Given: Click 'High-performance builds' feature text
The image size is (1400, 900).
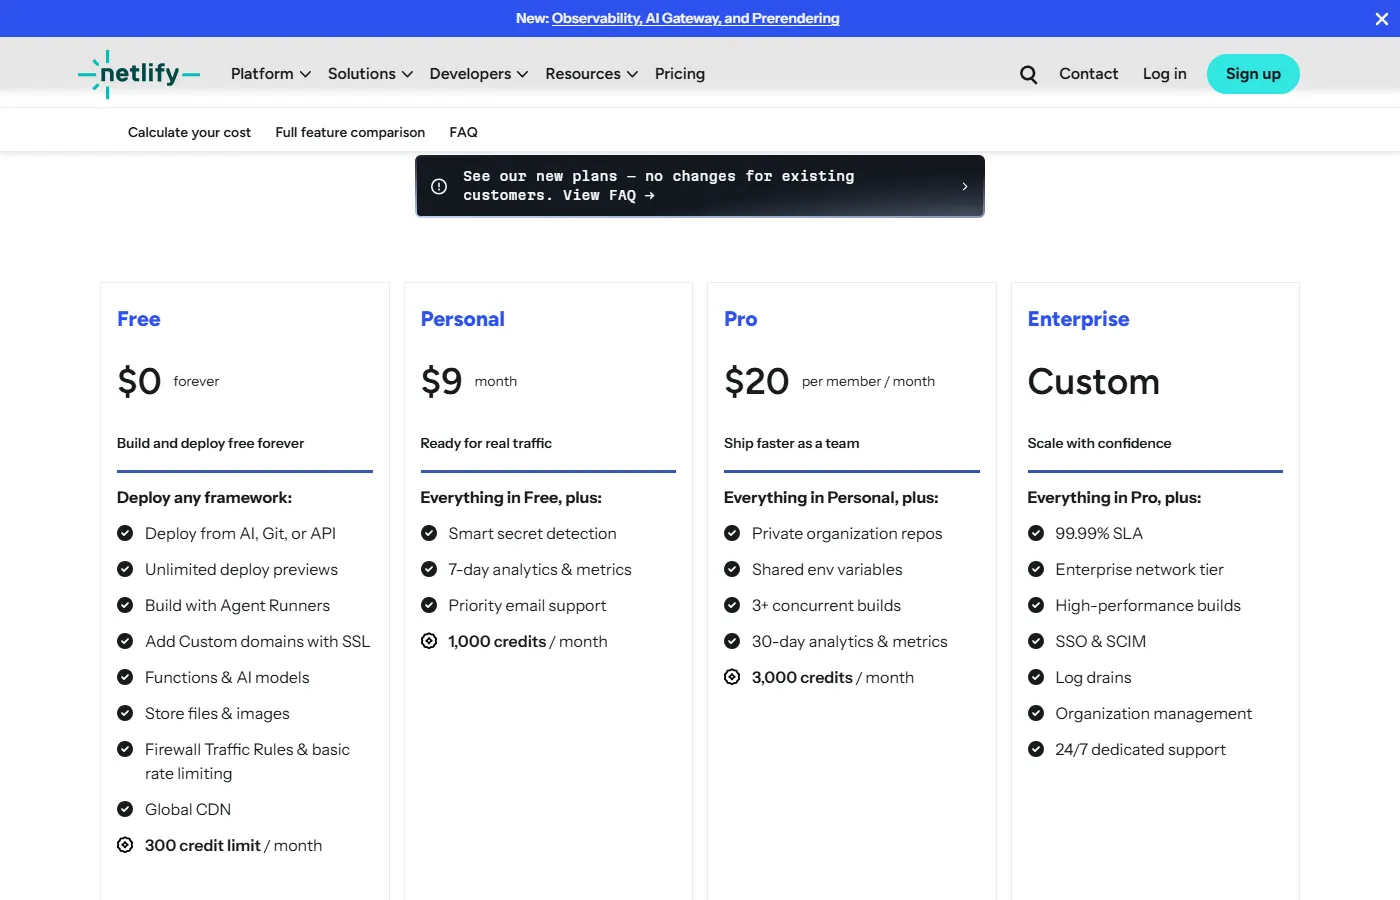Looking at the screenshot, I should pos(1148,605).
